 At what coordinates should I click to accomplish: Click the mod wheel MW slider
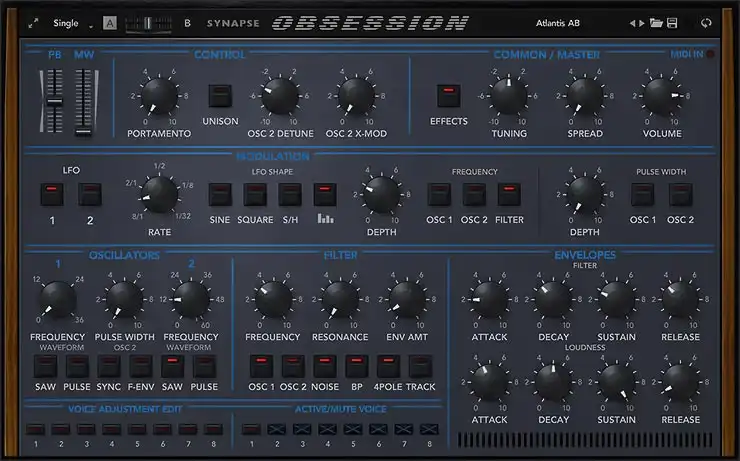pos(84,102)
